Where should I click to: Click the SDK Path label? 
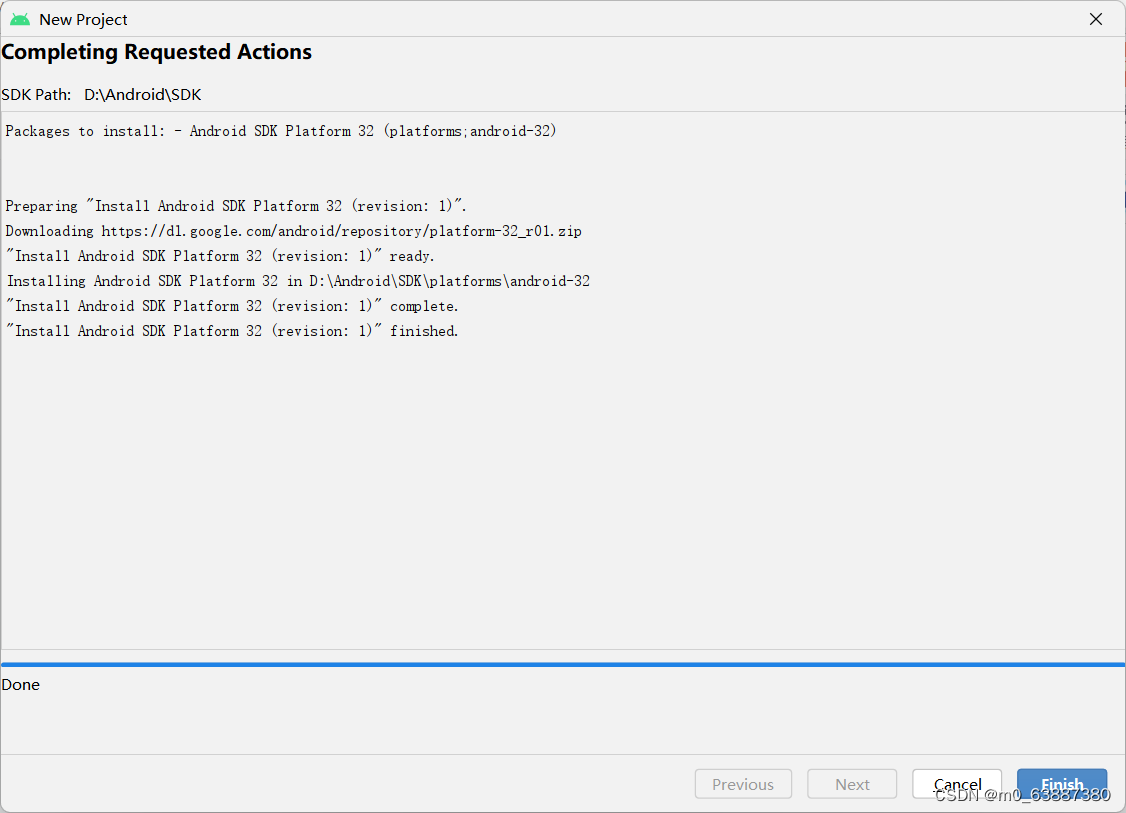pos(36,95)
